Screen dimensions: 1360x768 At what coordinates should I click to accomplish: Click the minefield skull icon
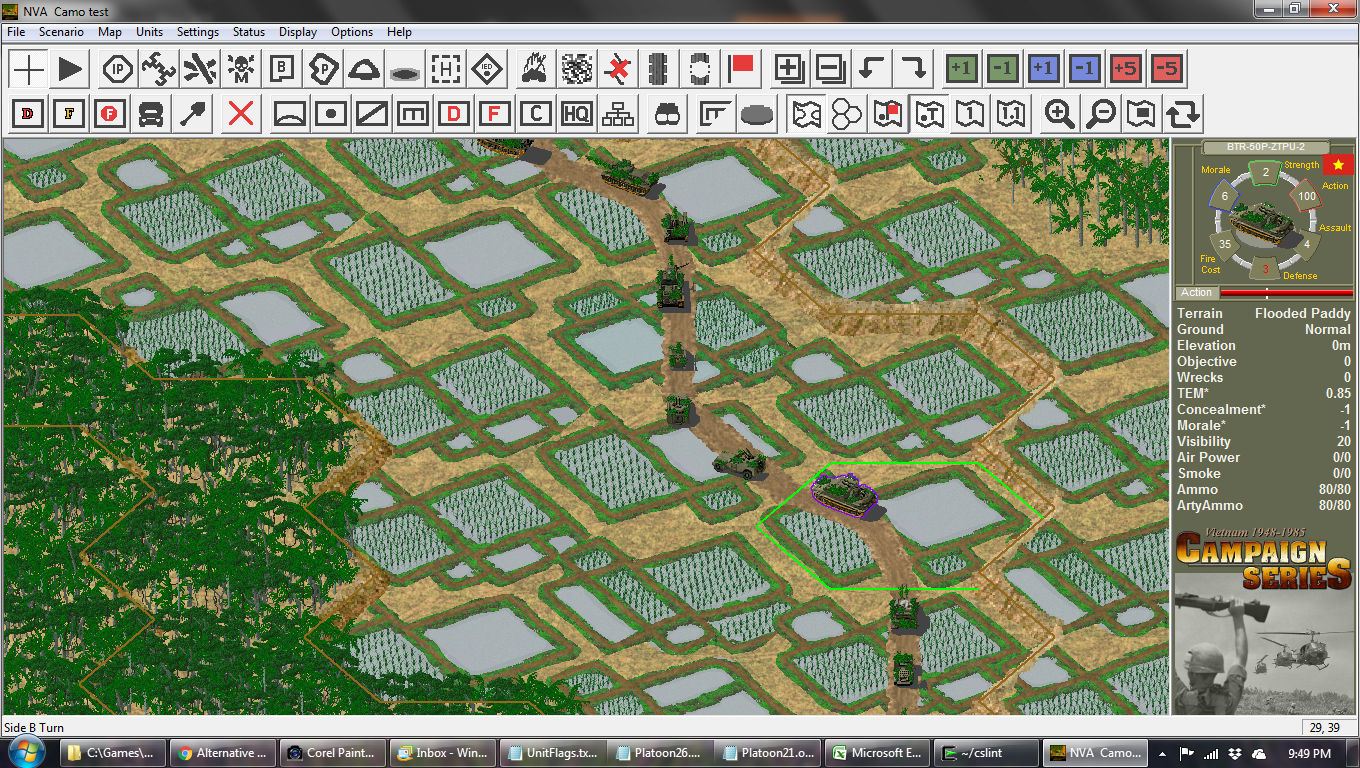pyautogui.click(x=240, y=70)
